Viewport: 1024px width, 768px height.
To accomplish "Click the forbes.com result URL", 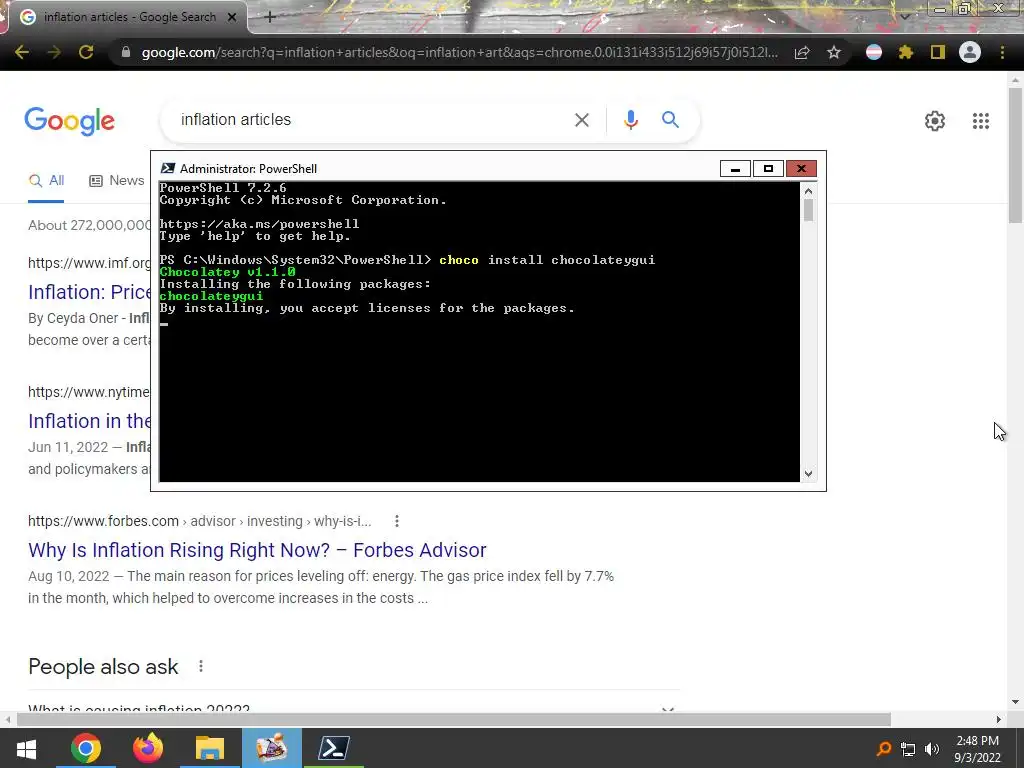I will click(199, 521).
